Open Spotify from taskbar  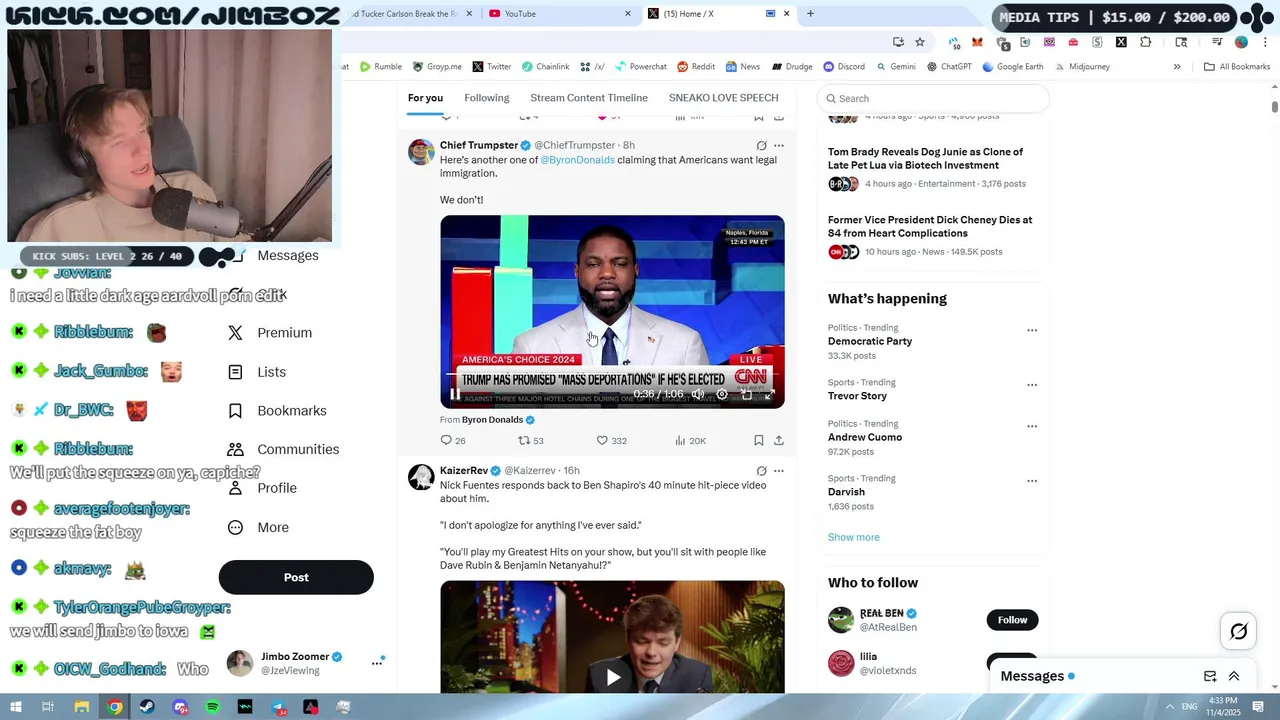point(212,707)
